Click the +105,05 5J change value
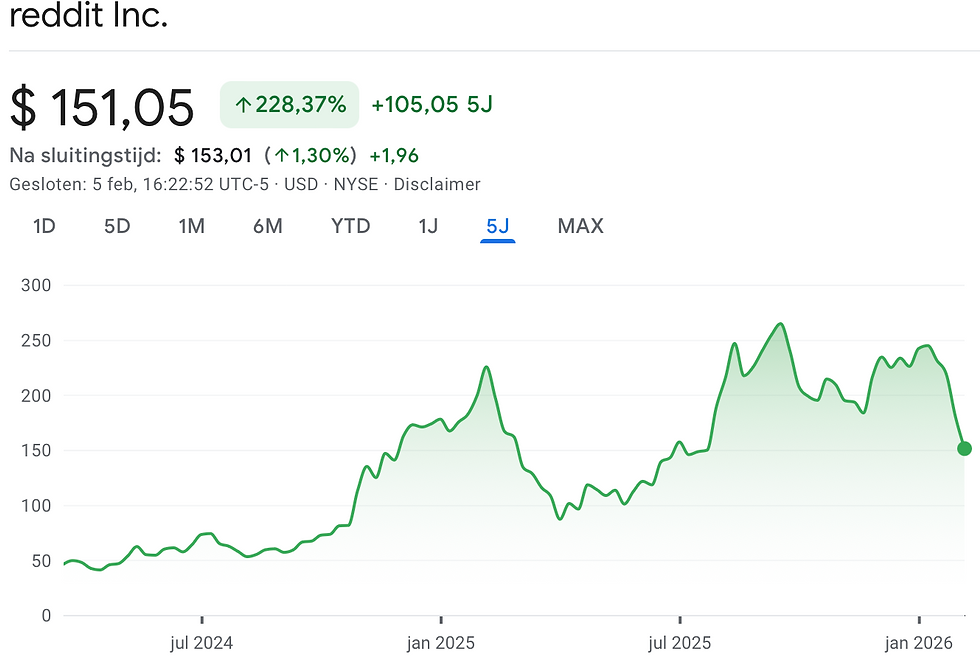This screenshot has width=980, height=668. (432, 104)
